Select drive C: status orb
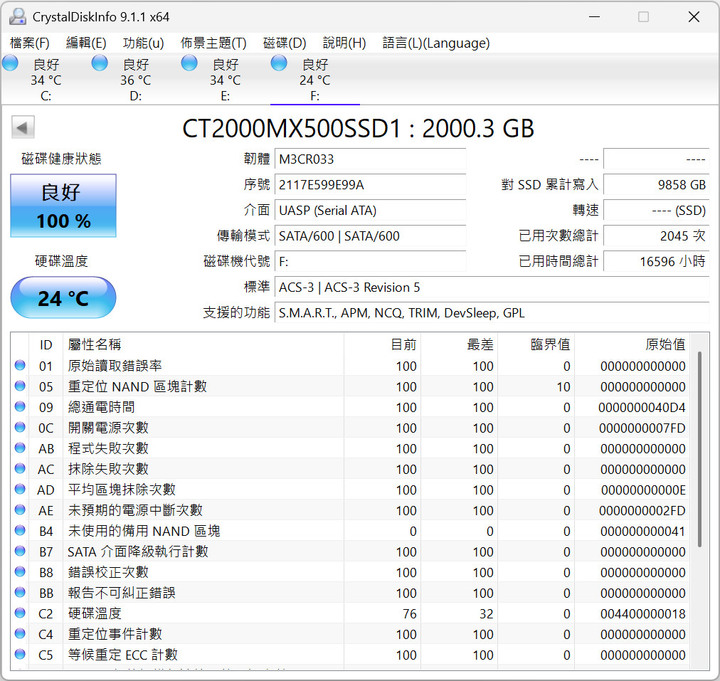 [10, 63]
